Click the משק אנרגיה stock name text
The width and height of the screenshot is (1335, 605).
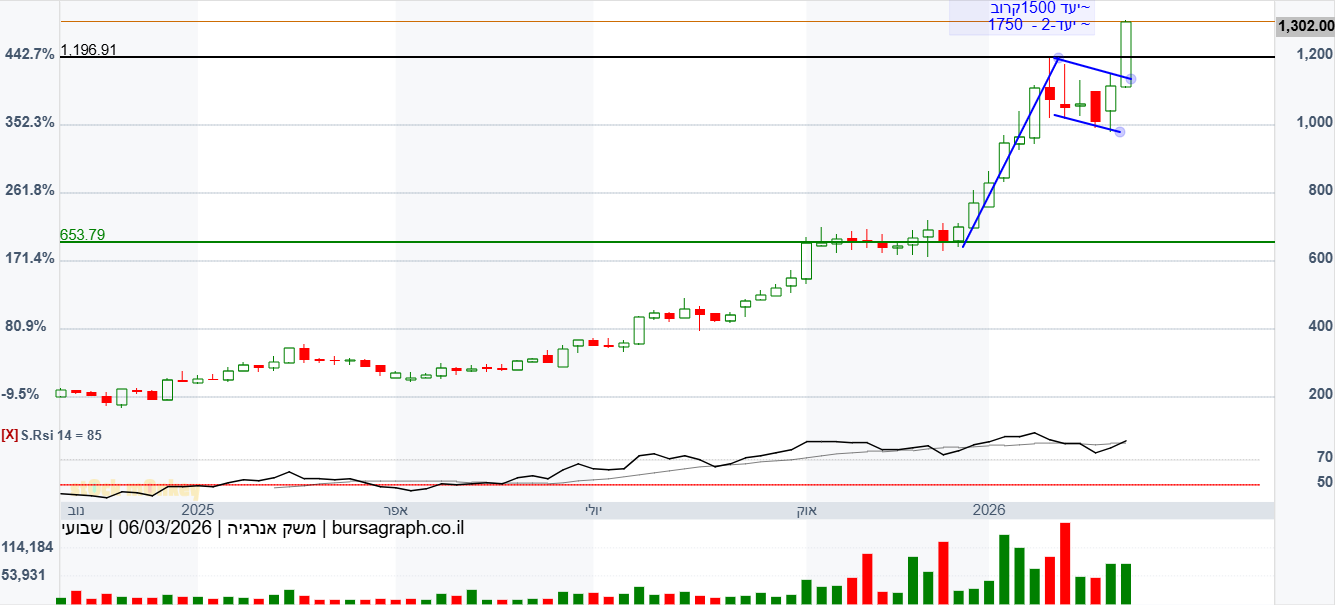[270, 528]
